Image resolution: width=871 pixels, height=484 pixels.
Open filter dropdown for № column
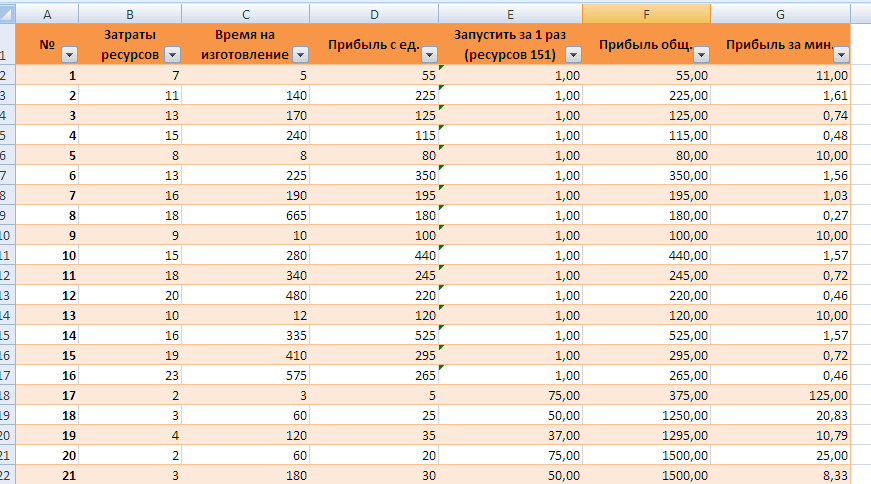tap(69, 54)
